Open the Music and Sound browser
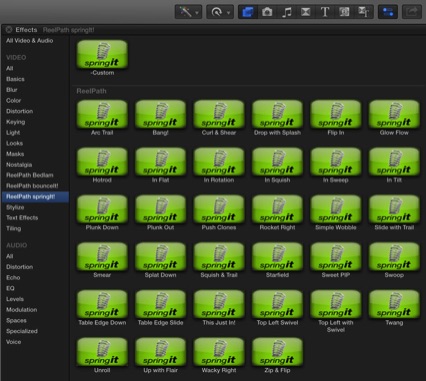Image resolution: width=426 pixels, height=381 pixels. 286,12
